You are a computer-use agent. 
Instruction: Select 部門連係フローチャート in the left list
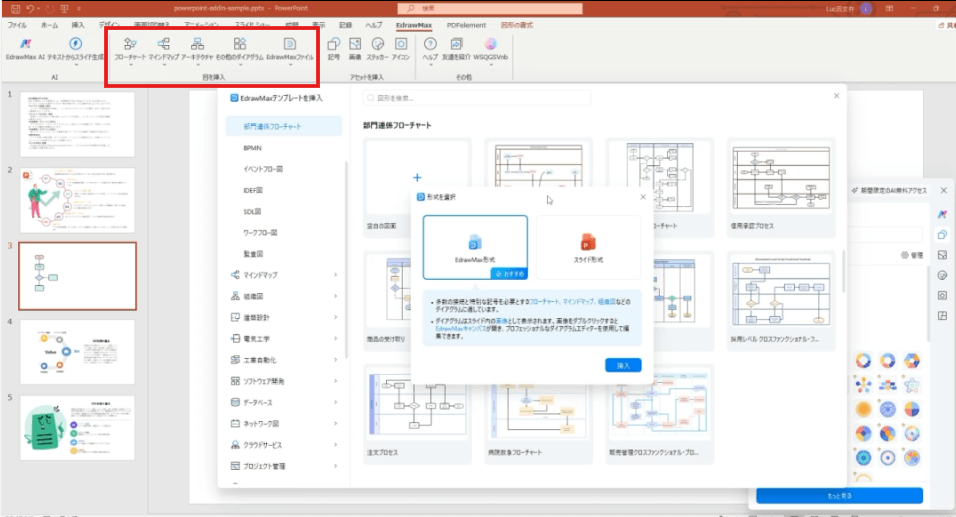pos(284,126)
